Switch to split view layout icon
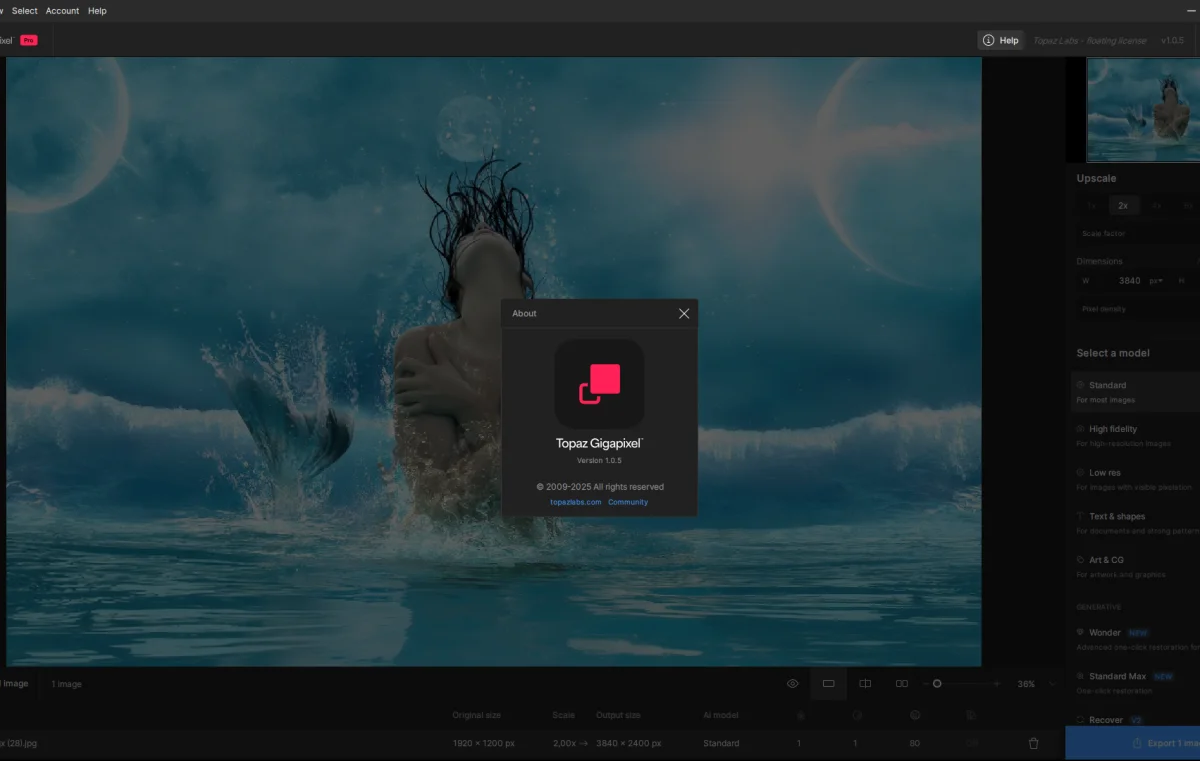Viewport: 1200px width, 761px height. [865, 684]
